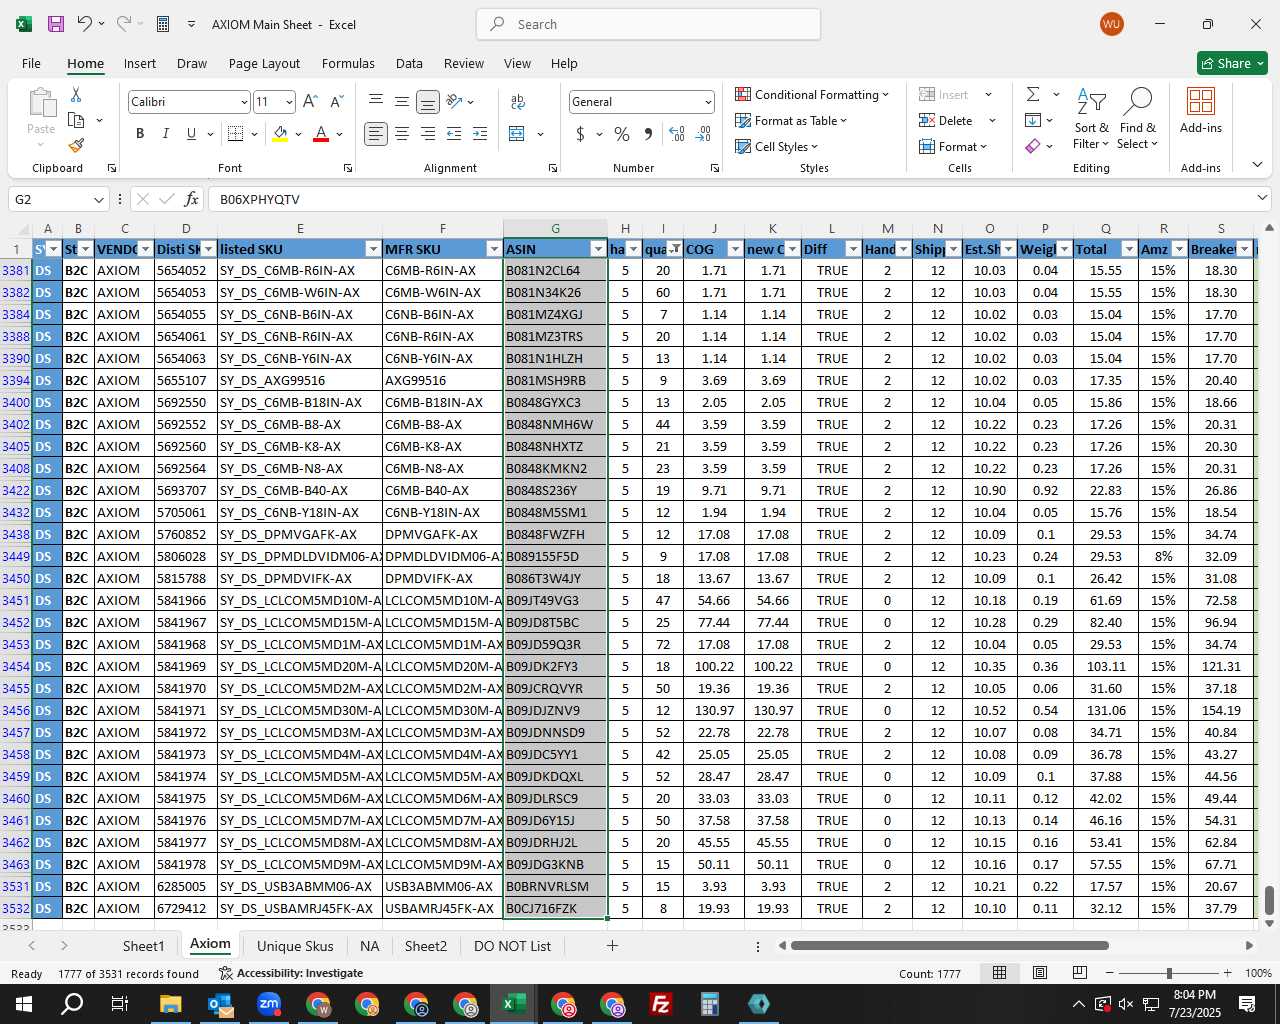Click the Wrap Text icon
This screenshot has height=1024, width=1280.
coord(518,101)
